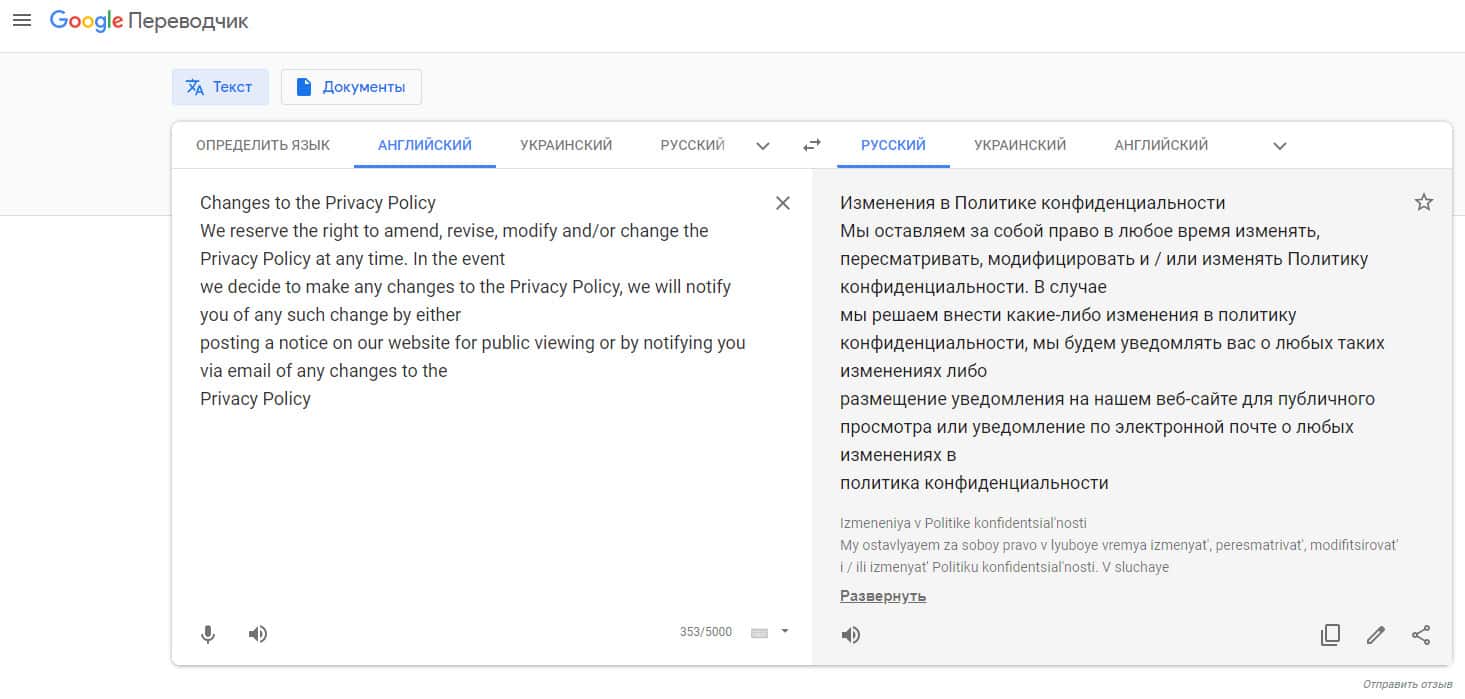Open the Отправить отзыв feedback link
The width and height of the screenshot is (1465, 699).
(1407, 685)
